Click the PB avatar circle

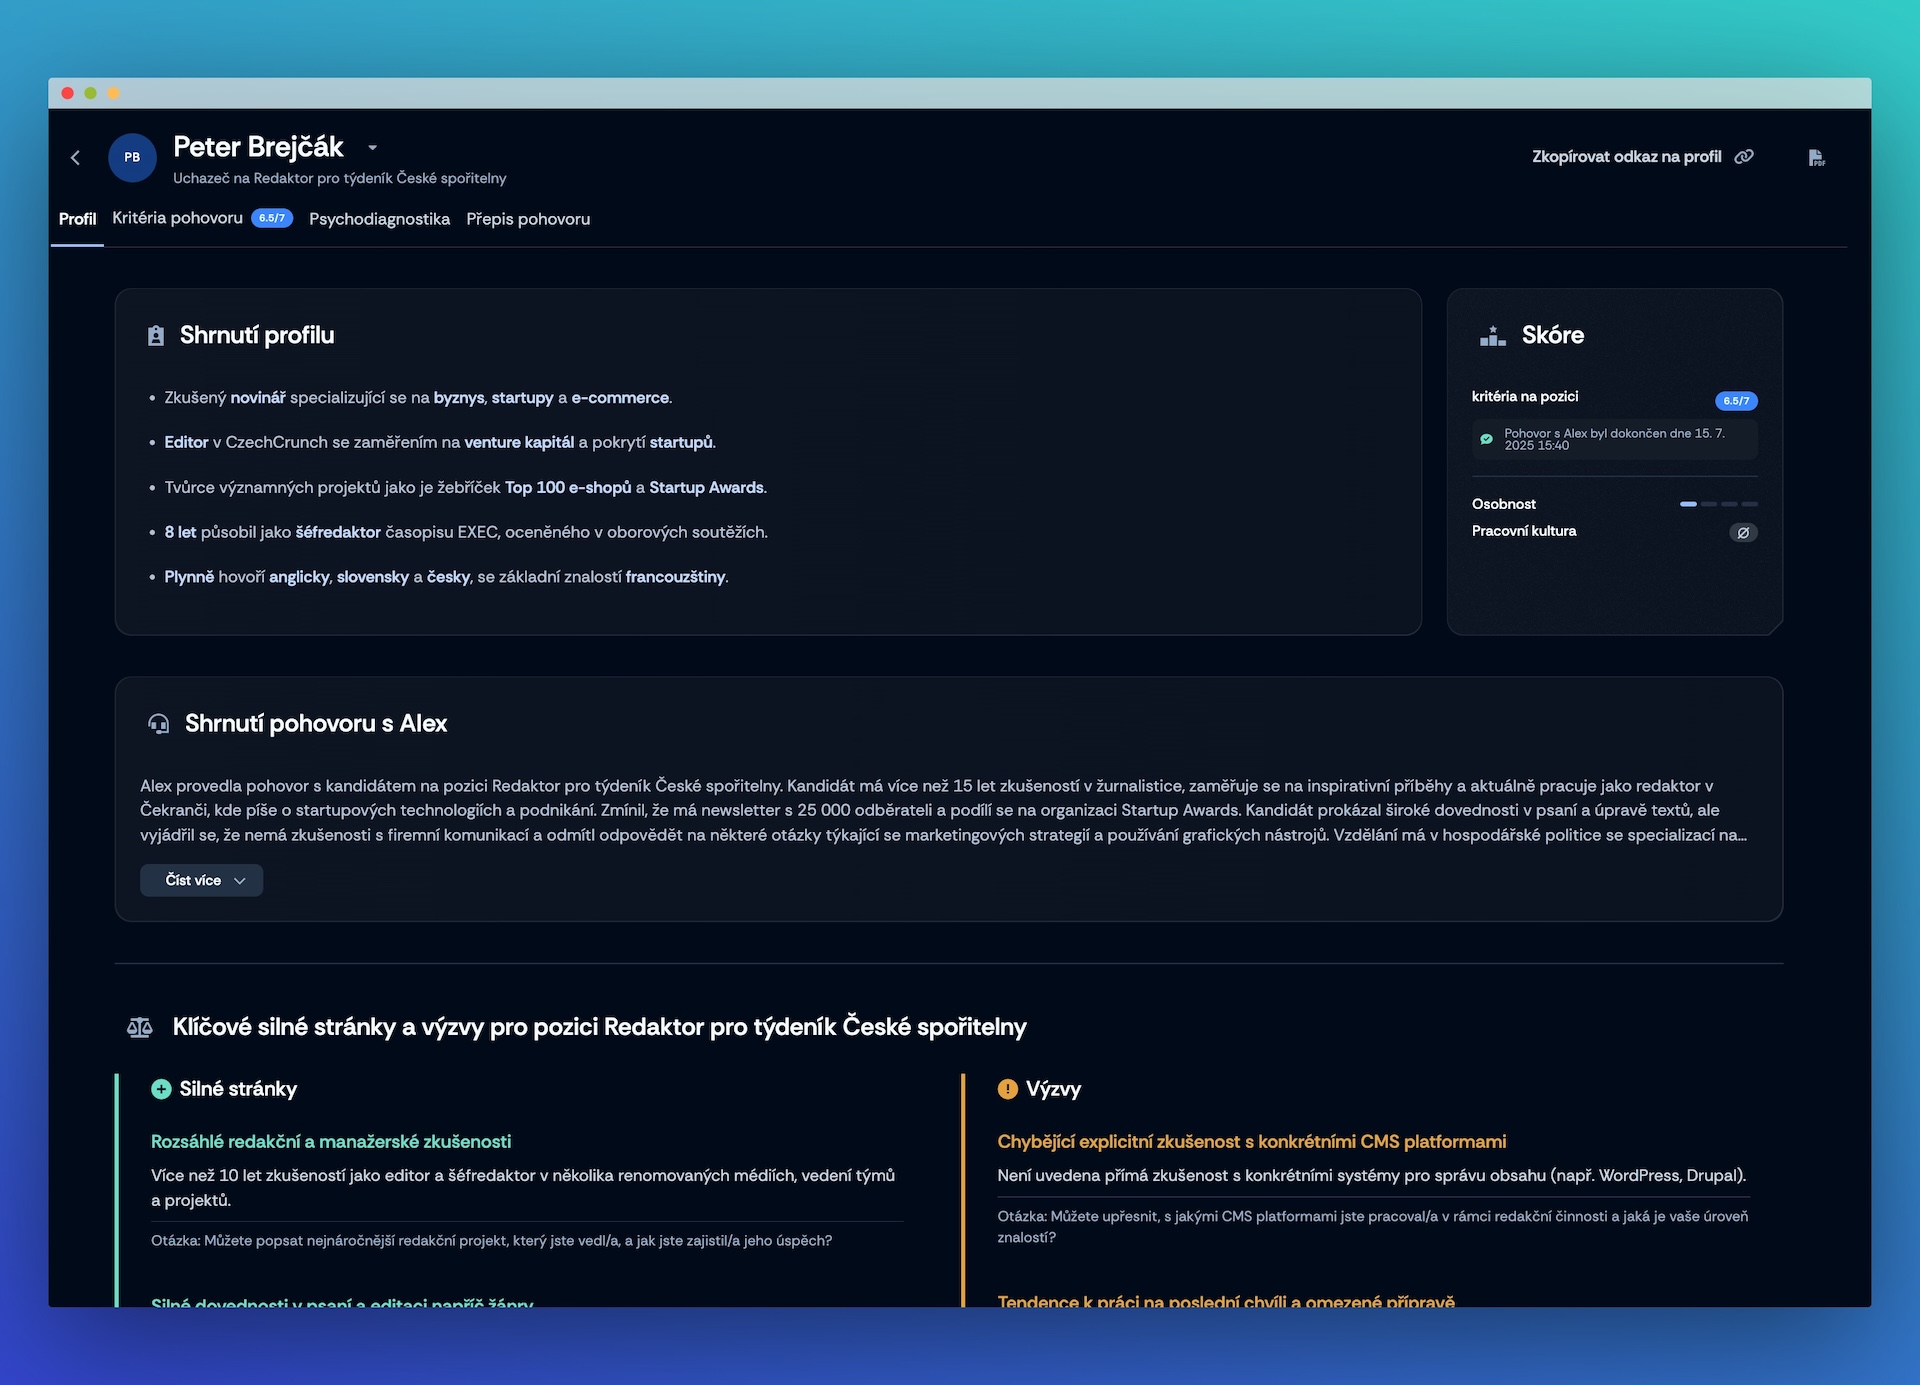click(x=132, y=158)
